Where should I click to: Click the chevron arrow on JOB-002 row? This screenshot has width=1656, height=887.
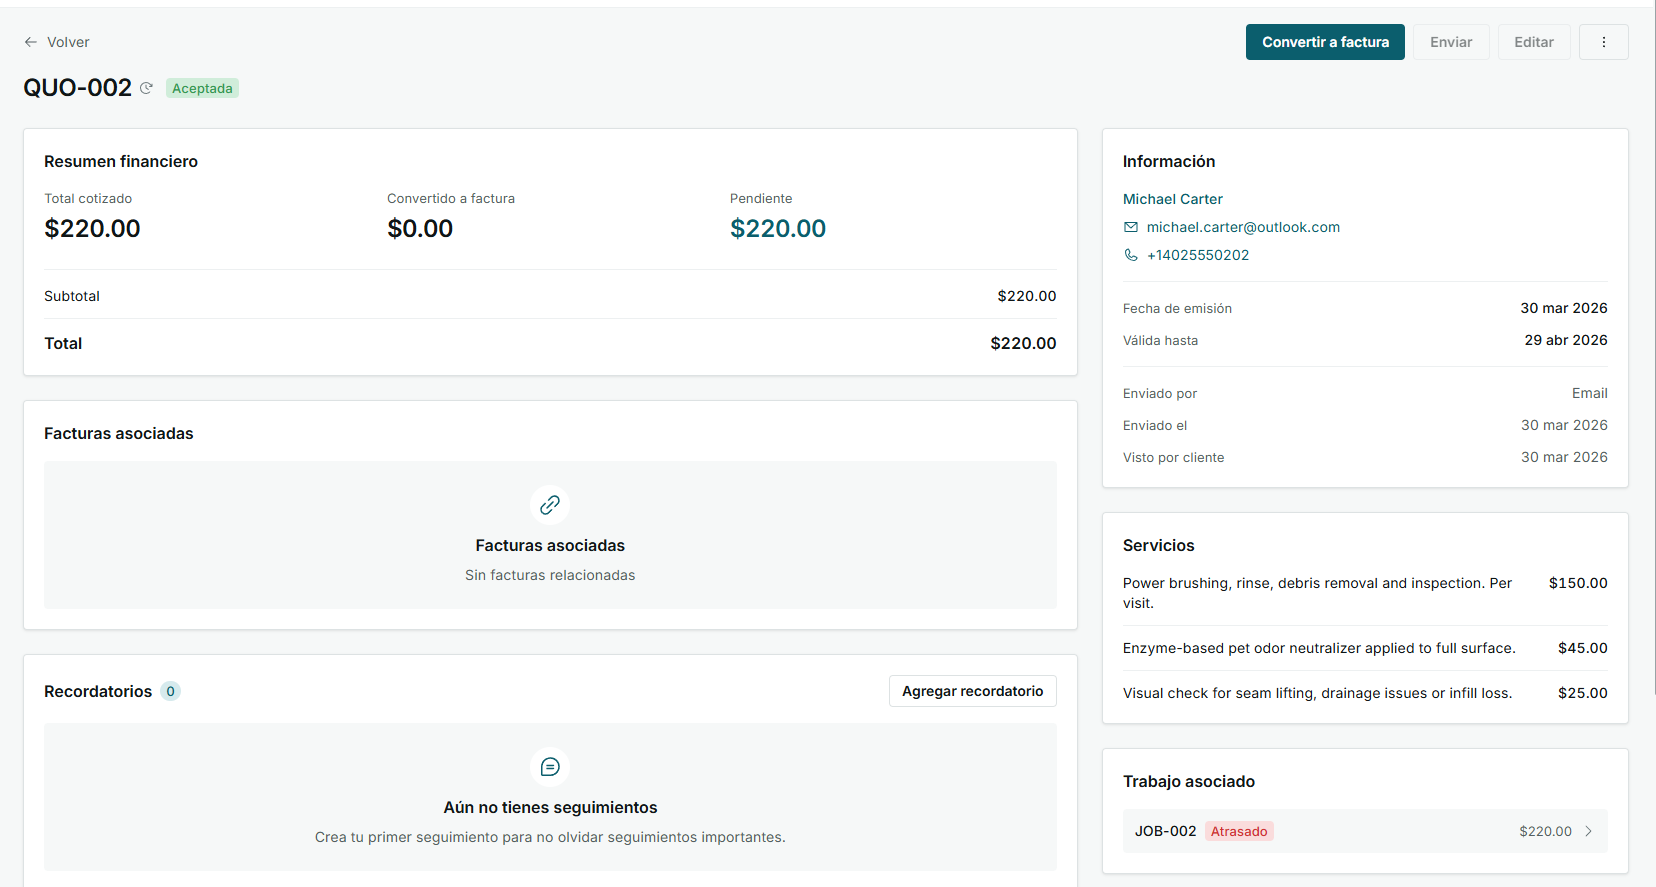(x=1588, y=831)
